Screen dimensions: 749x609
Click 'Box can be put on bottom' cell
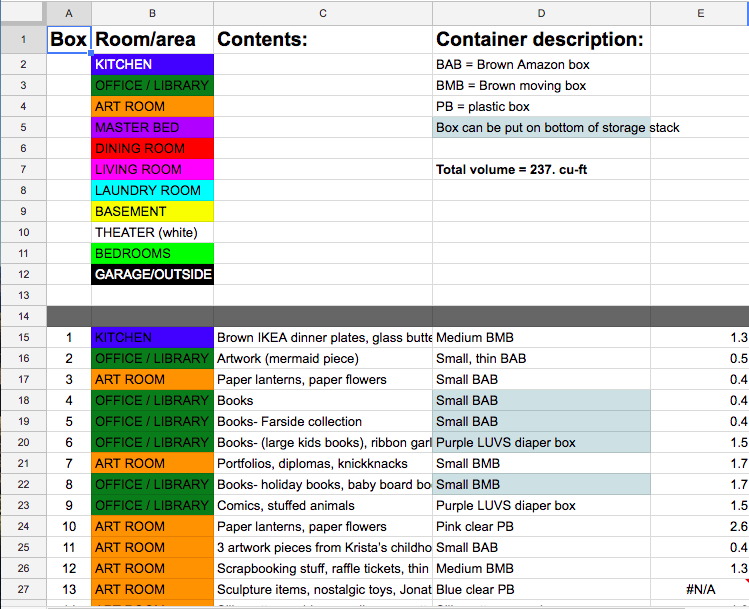(541, 128)
